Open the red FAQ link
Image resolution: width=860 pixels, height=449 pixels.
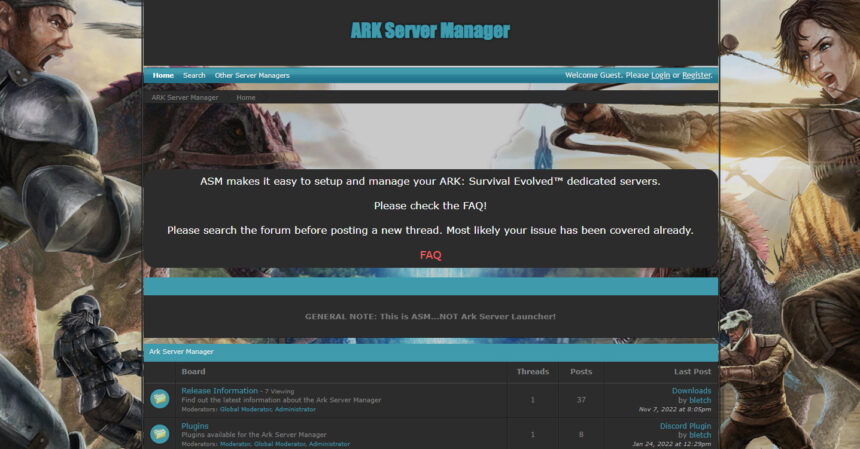click(x=431, y=255)
